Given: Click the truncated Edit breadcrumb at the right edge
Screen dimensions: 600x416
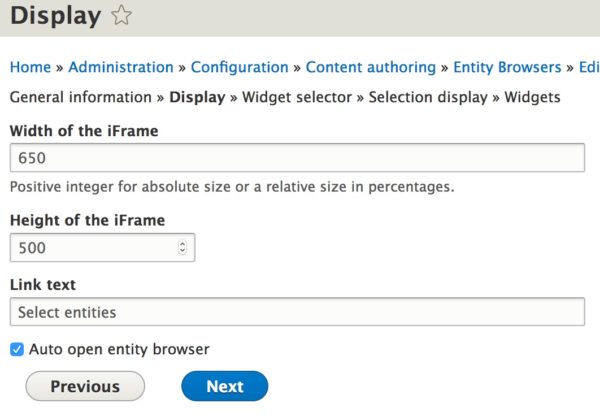Looking at the screenshot, I should click(x=589, y=67).
